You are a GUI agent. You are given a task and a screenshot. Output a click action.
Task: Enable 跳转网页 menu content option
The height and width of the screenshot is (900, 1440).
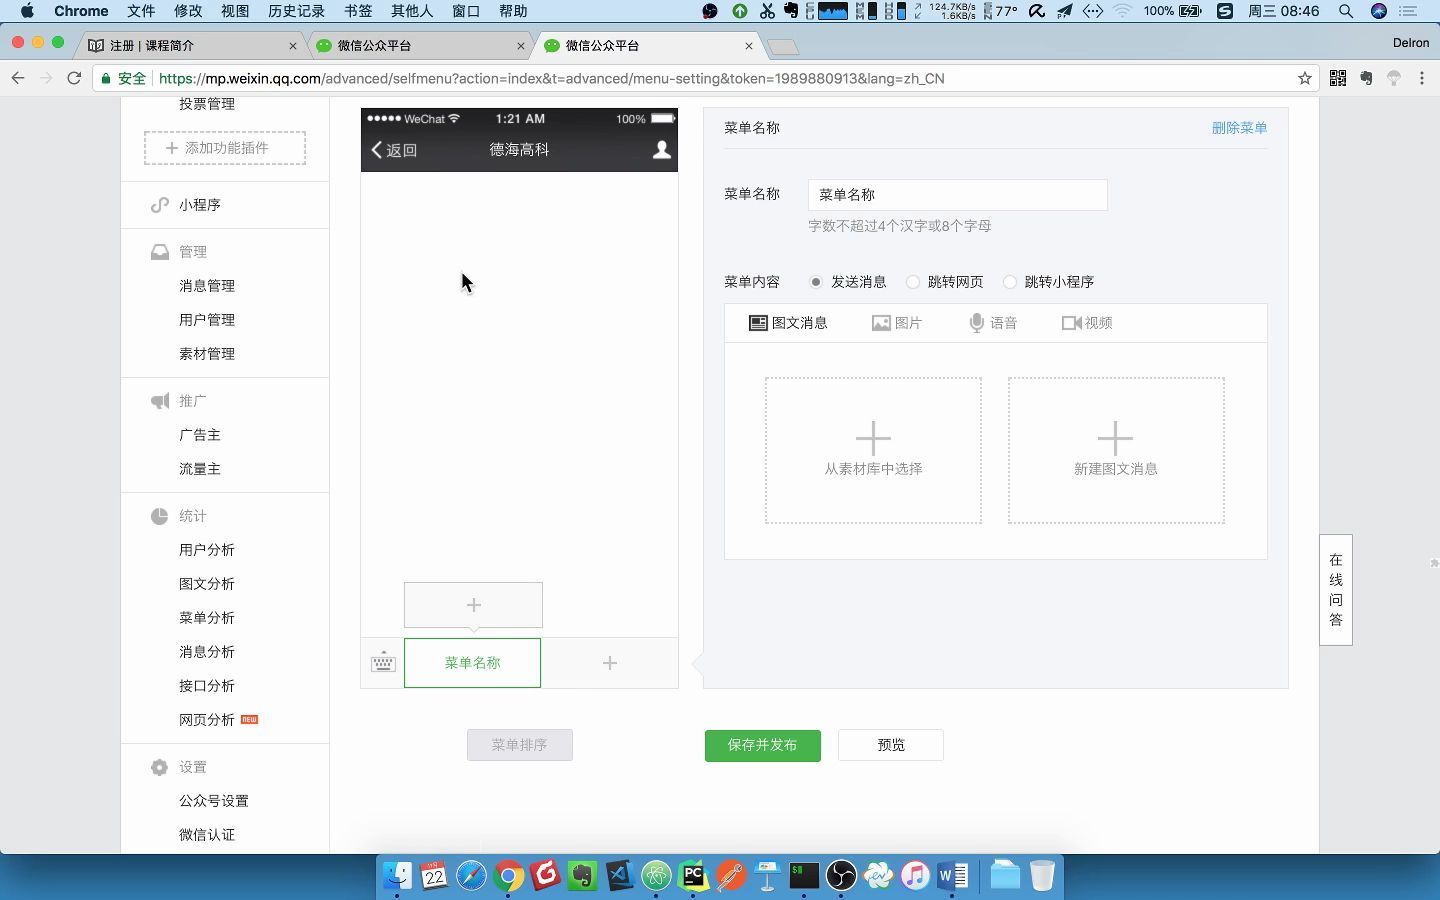click(x=913, y=282)
